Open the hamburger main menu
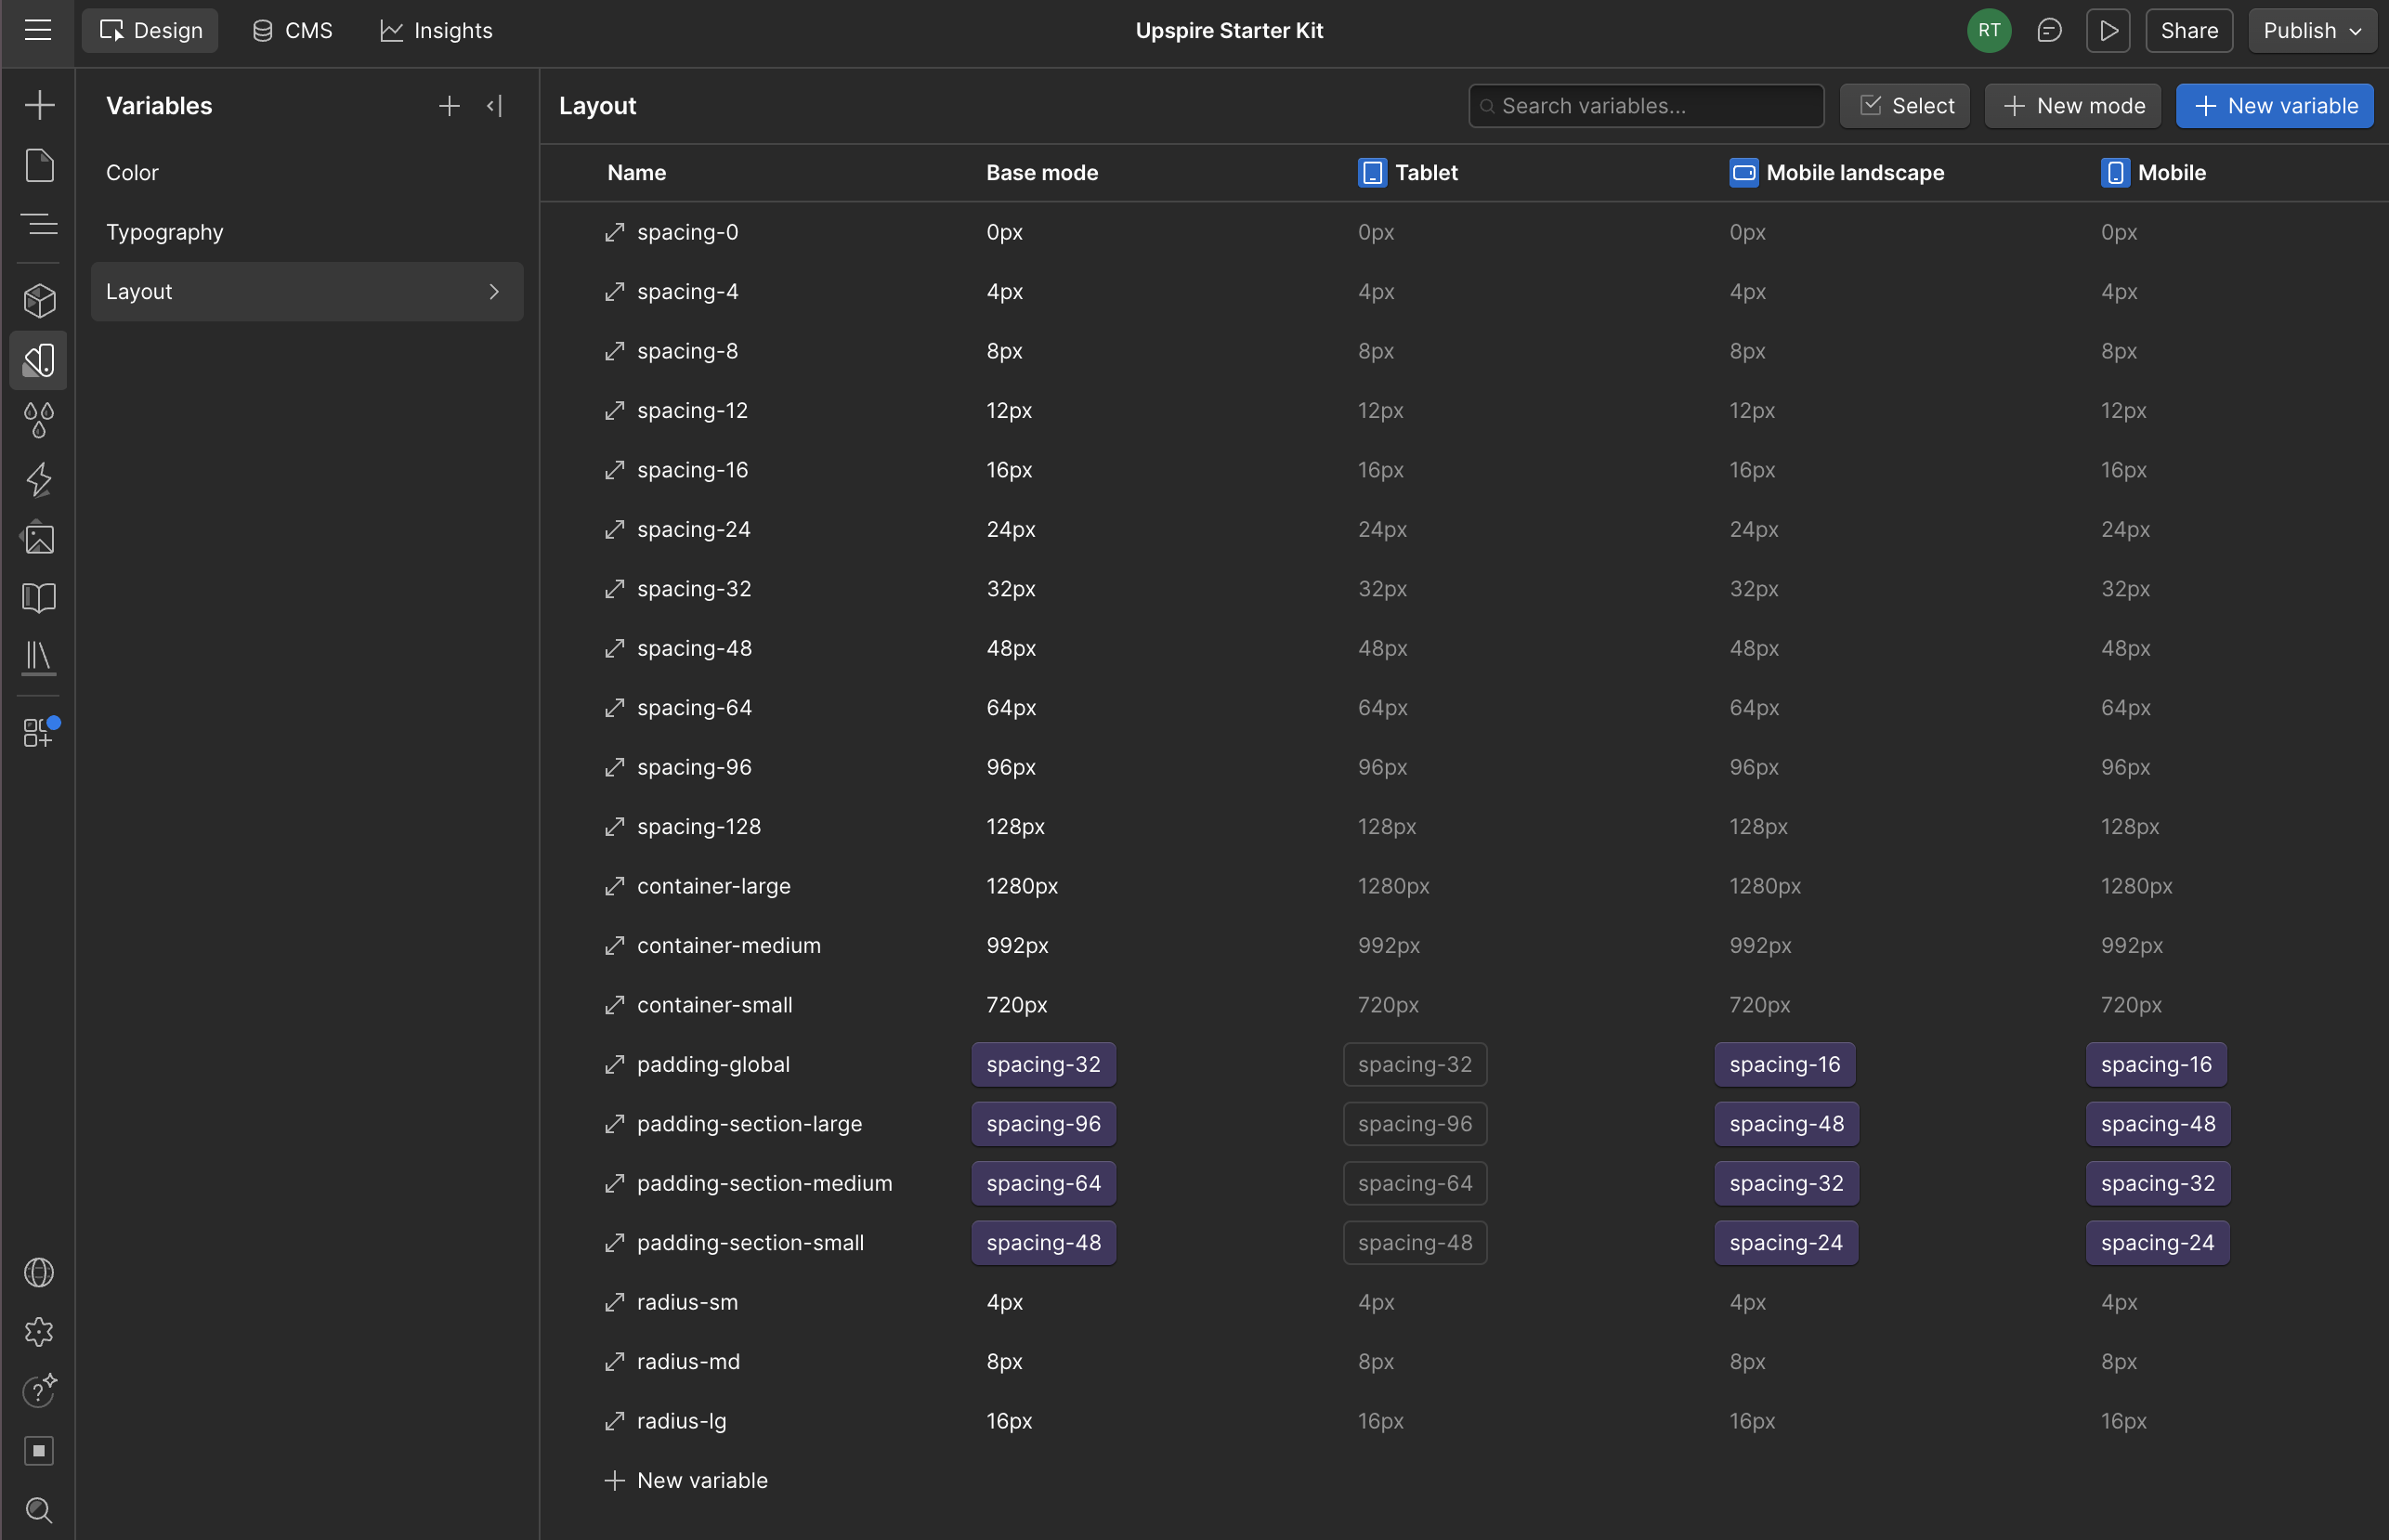 [x=38, y=30]
